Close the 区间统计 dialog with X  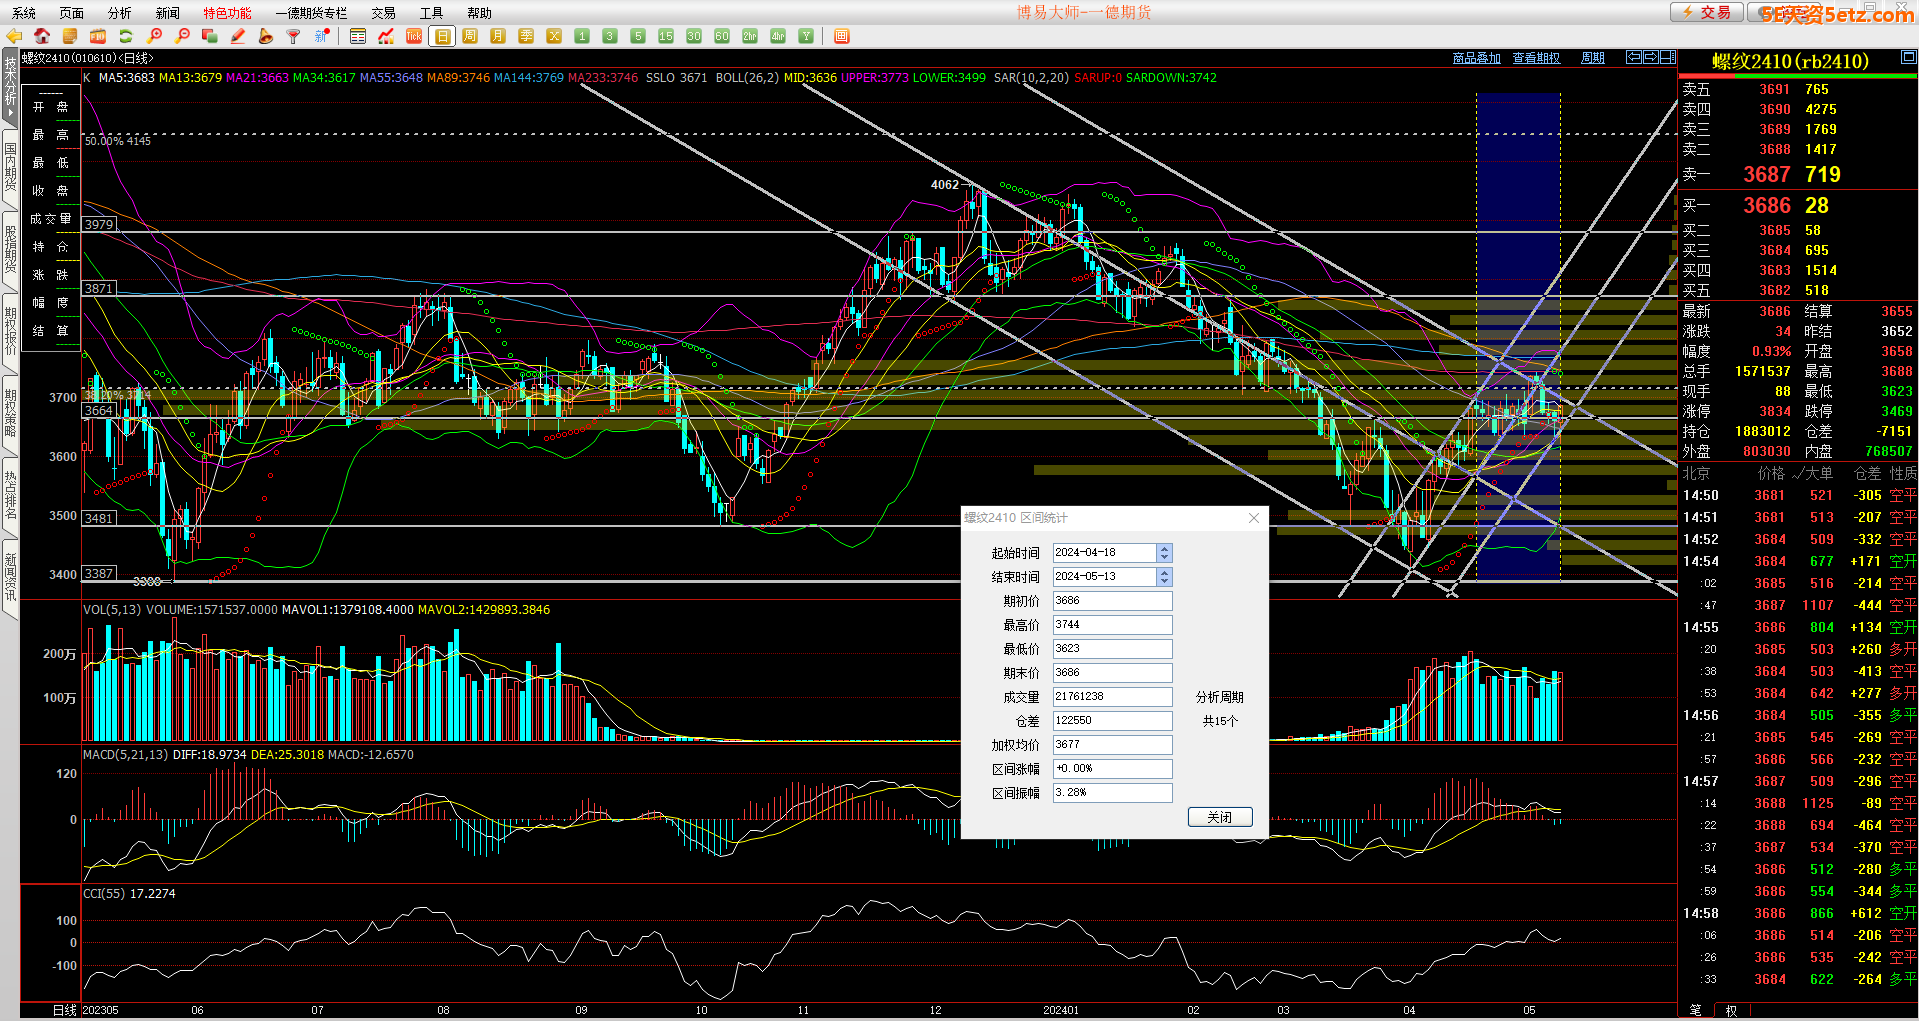pyautogui.click(x=1254, y=518)
